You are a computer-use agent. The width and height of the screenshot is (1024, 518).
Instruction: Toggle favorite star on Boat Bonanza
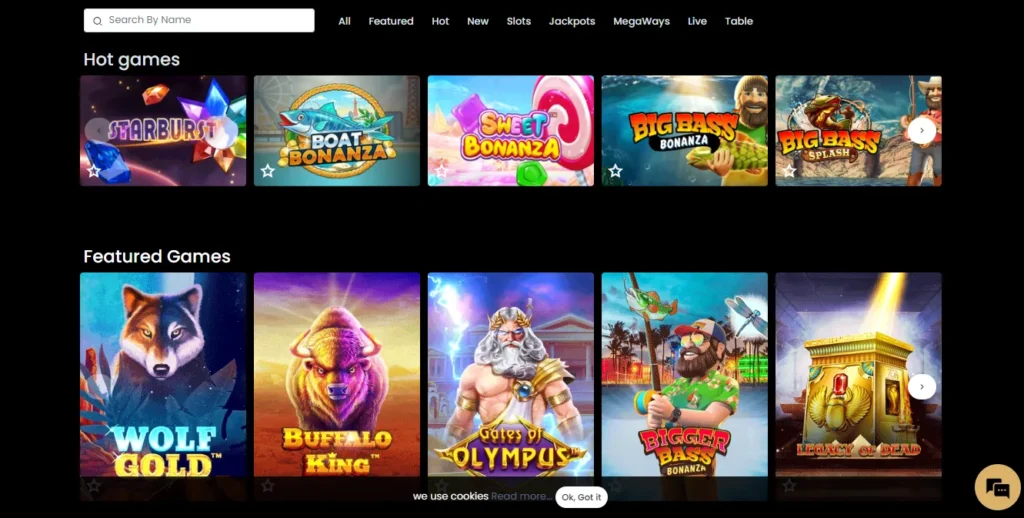[267, 171]
